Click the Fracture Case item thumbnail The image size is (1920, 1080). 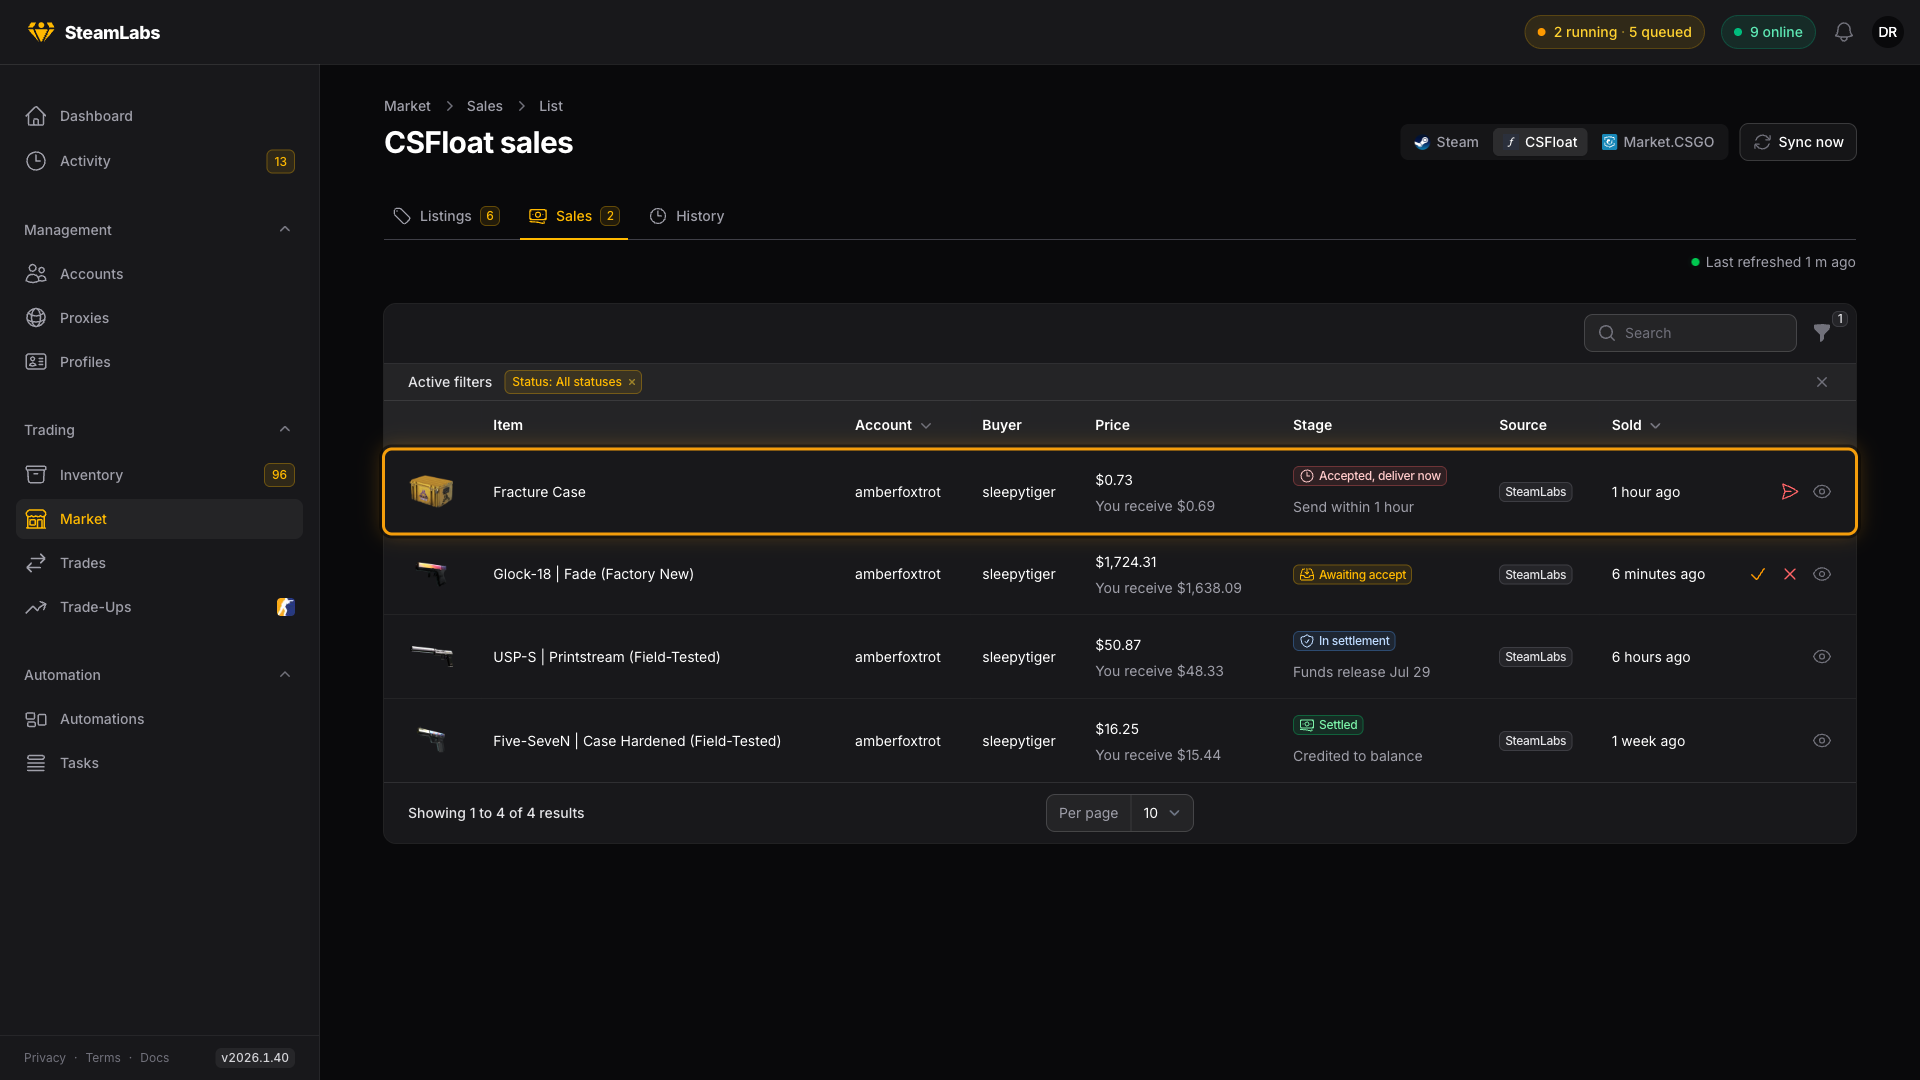point(431,492)
